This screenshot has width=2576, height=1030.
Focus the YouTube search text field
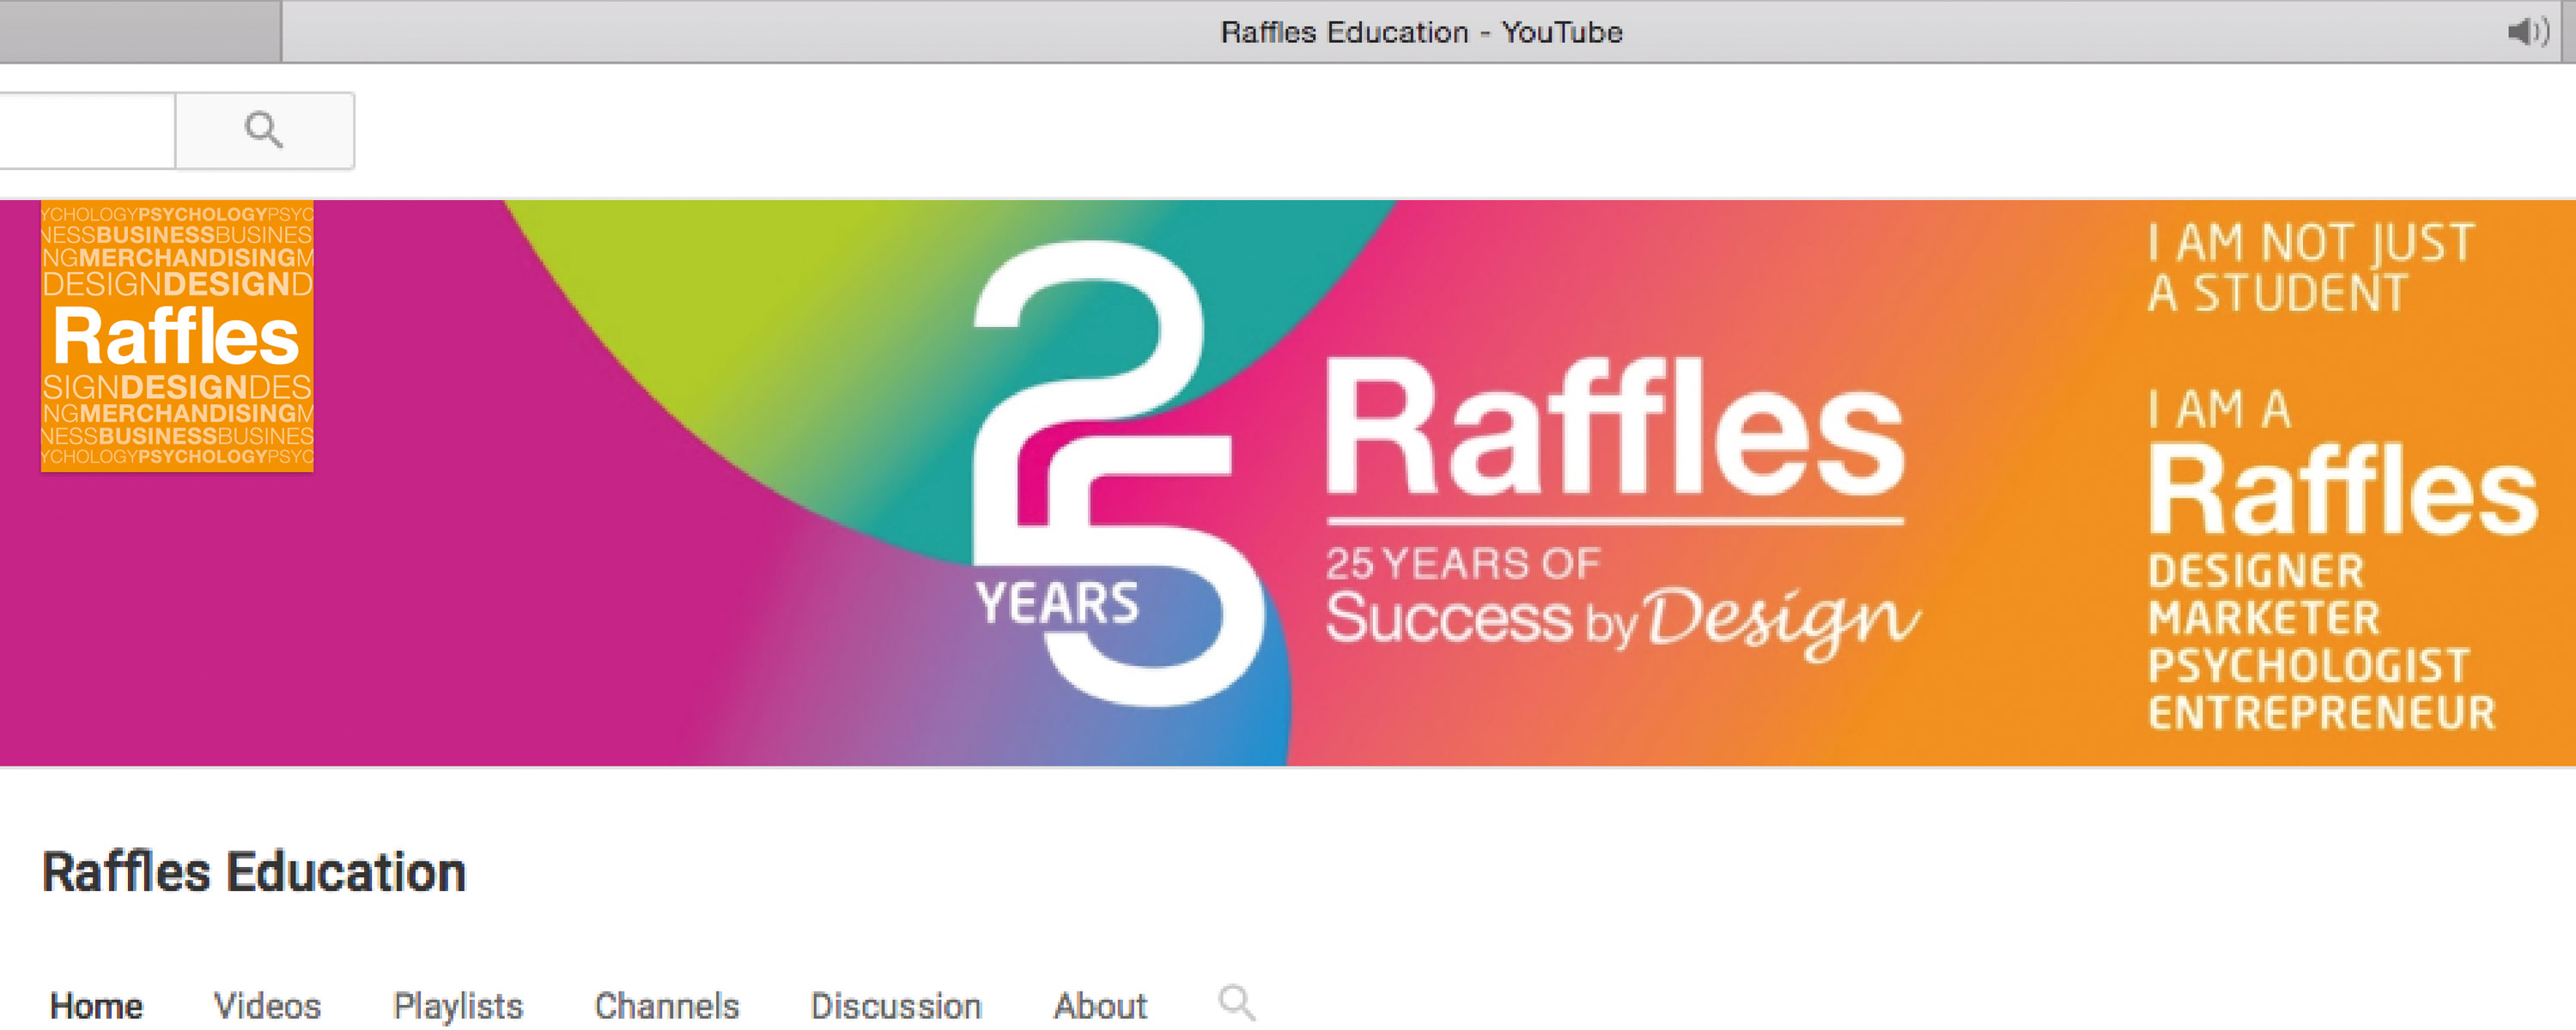pyautogui.click(x=87, y=130)
